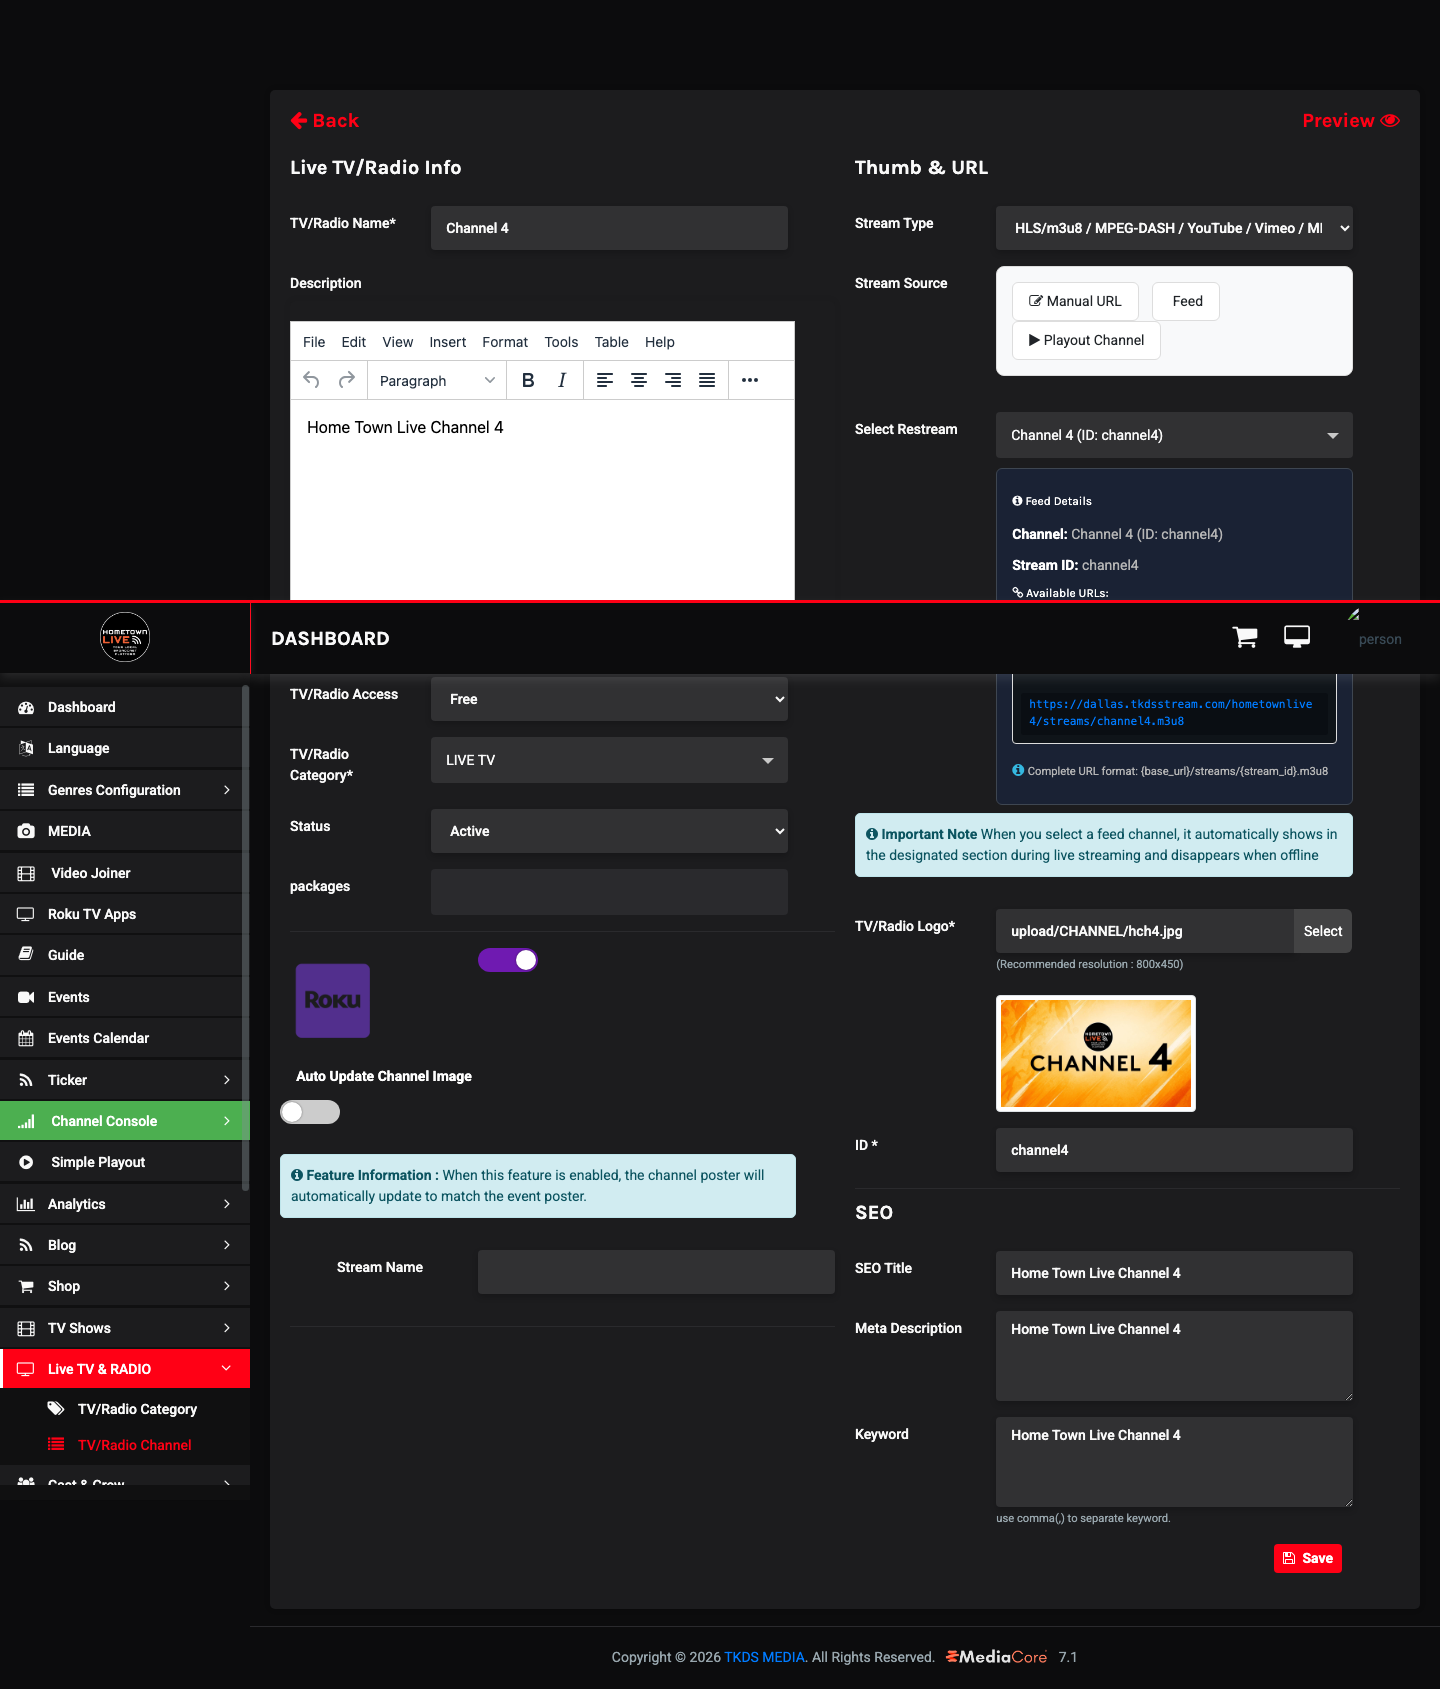
Task: Open the editor File menu
Action: click(314, 342)
